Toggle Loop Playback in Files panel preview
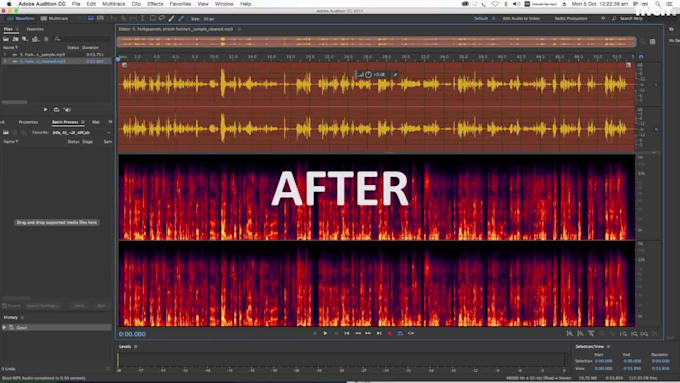 tap(56, 110)
